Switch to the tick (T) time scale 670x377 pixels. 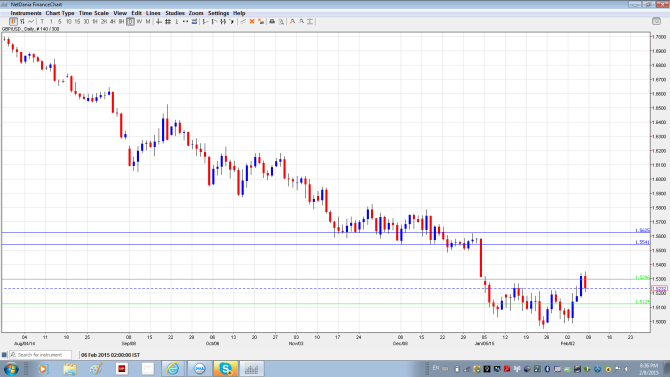tap(42, 21)
